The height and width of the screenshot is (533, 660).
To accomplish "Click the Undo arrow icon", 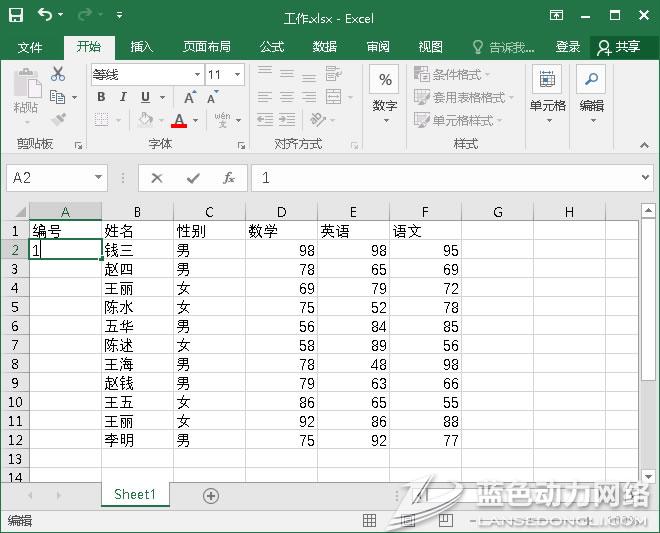I will [45, 16].
